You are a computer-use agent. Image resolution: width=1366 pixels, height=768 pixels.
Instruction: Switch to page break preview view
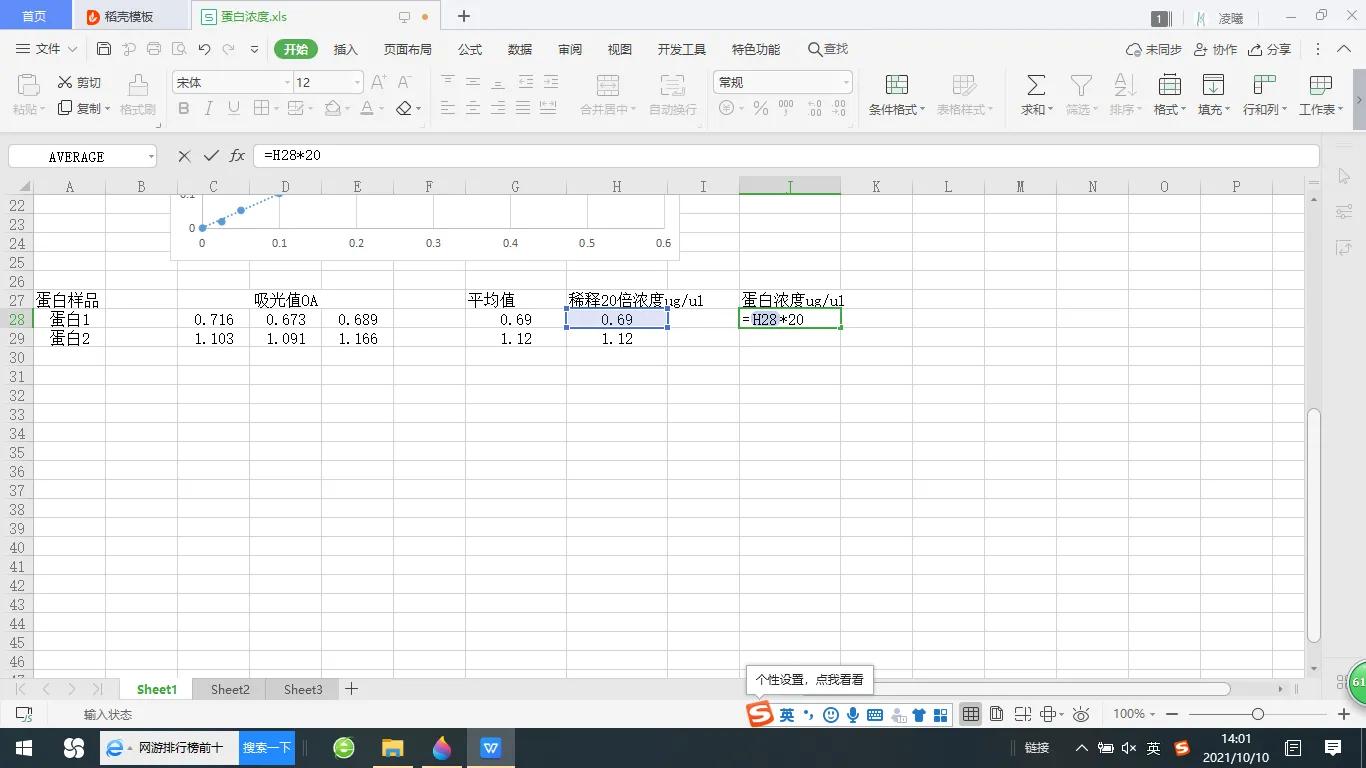[1022, 714]
